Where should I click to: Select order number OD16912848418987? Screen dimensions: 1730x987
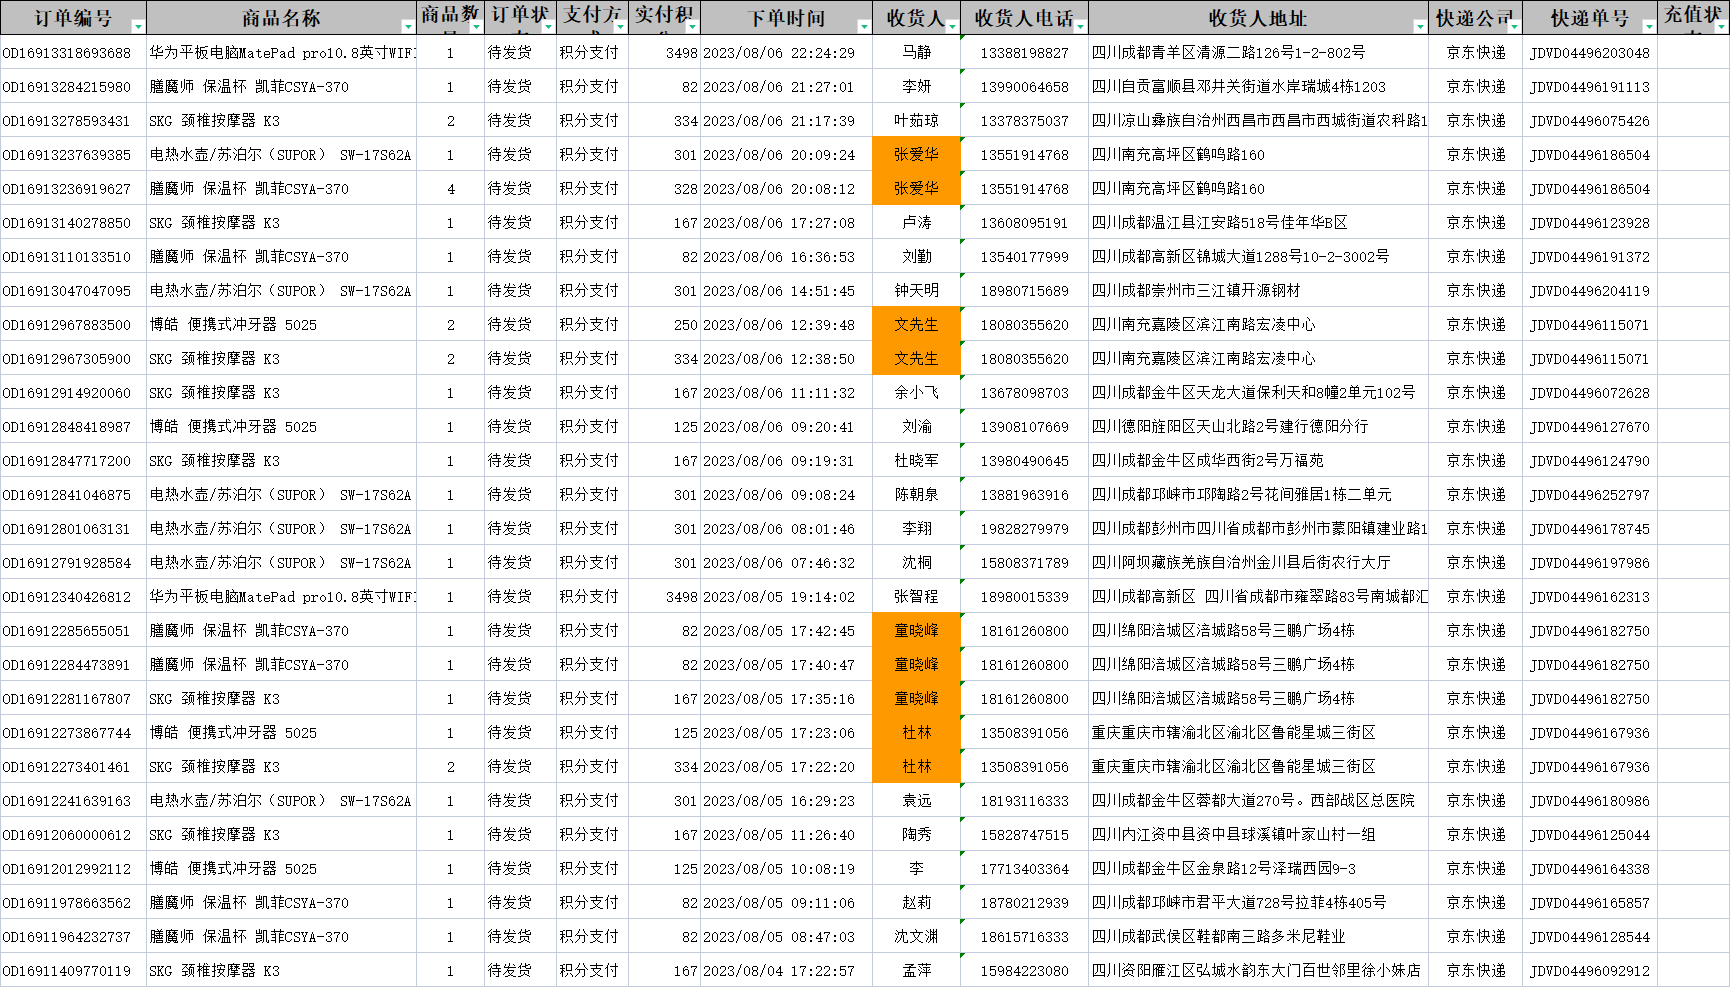(x=67, y=427)
